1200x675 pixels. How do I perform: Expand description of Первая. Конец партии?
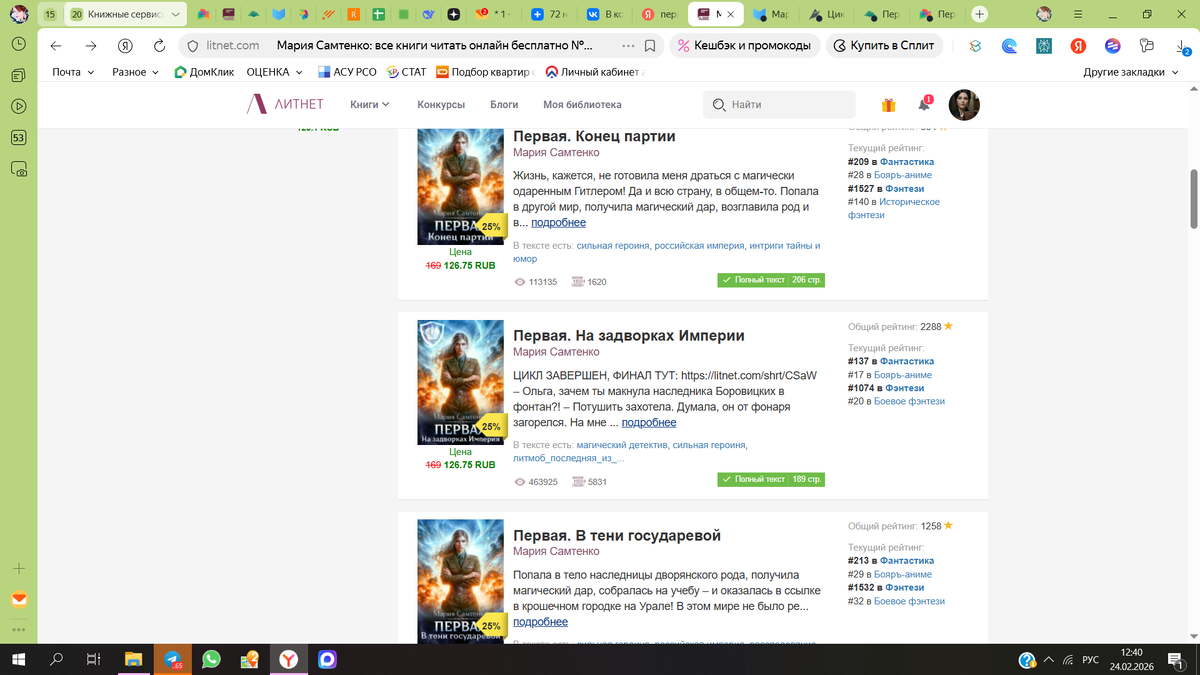(558, 223)
